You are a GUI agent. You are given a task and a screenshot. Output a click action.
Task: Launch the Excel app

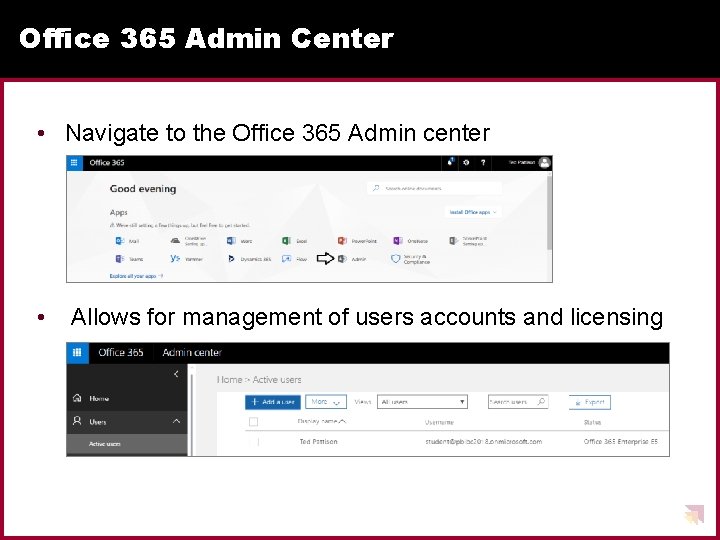294,241
